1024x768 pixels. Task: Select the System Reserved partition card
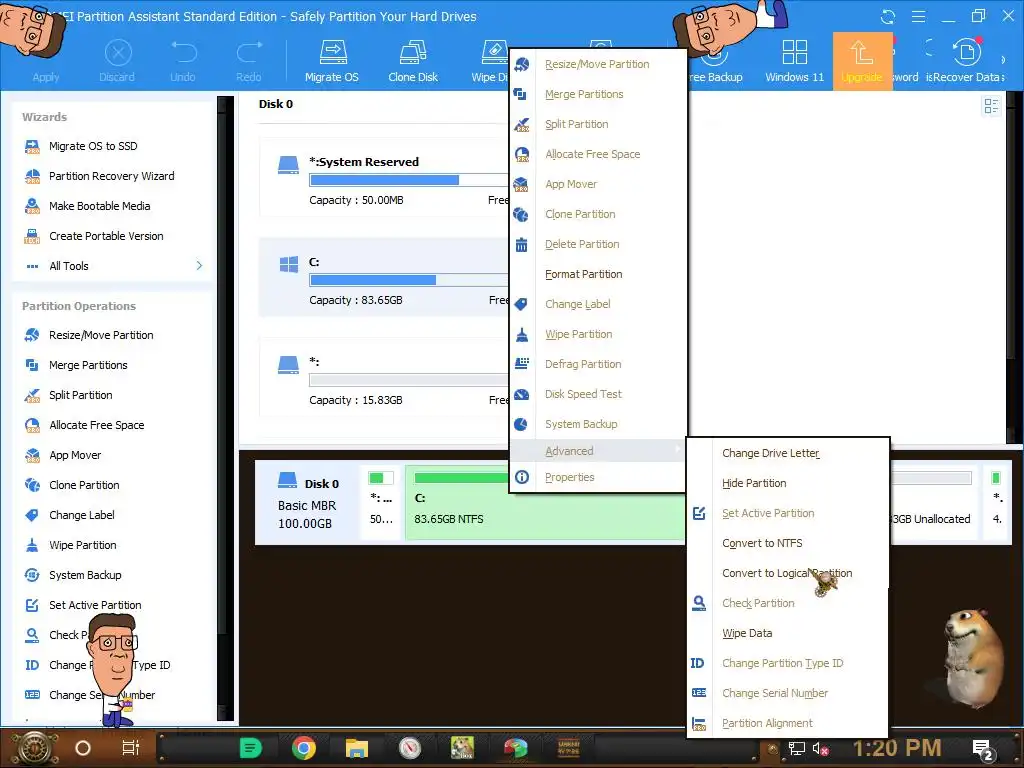coord(384,177)
